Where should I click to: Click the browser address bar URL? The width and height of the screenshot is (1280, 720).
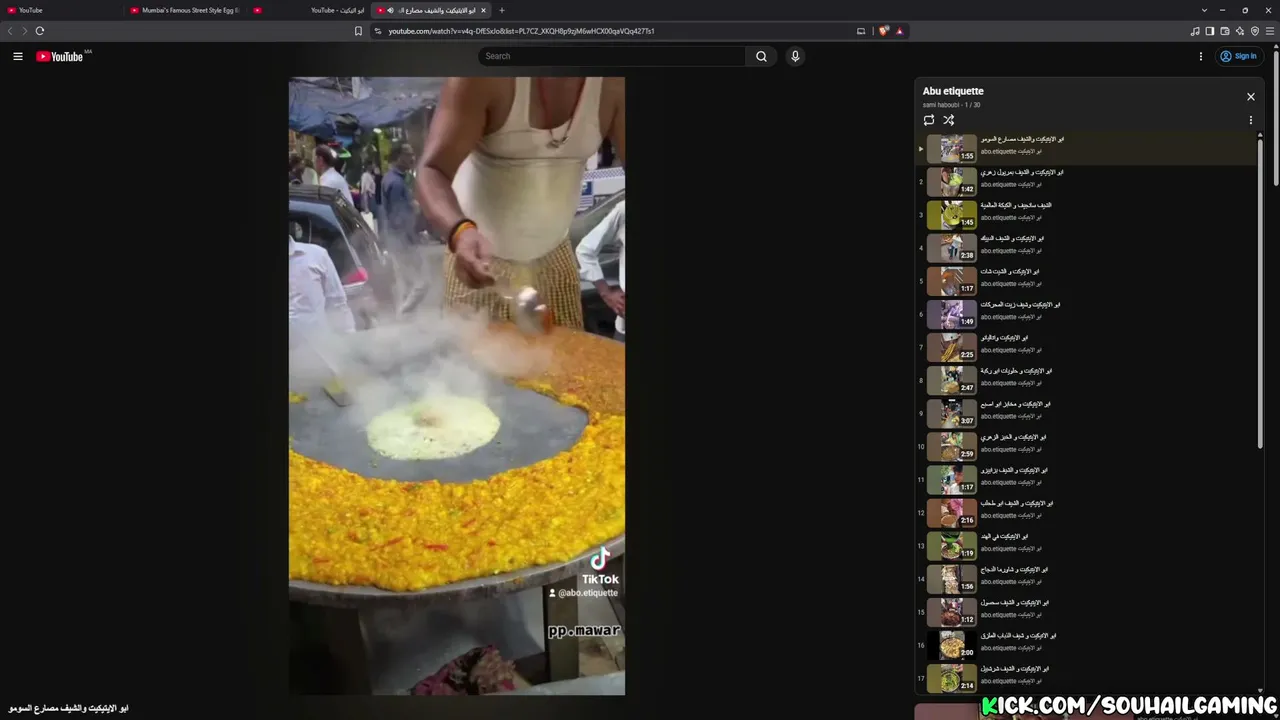[521, 31]
